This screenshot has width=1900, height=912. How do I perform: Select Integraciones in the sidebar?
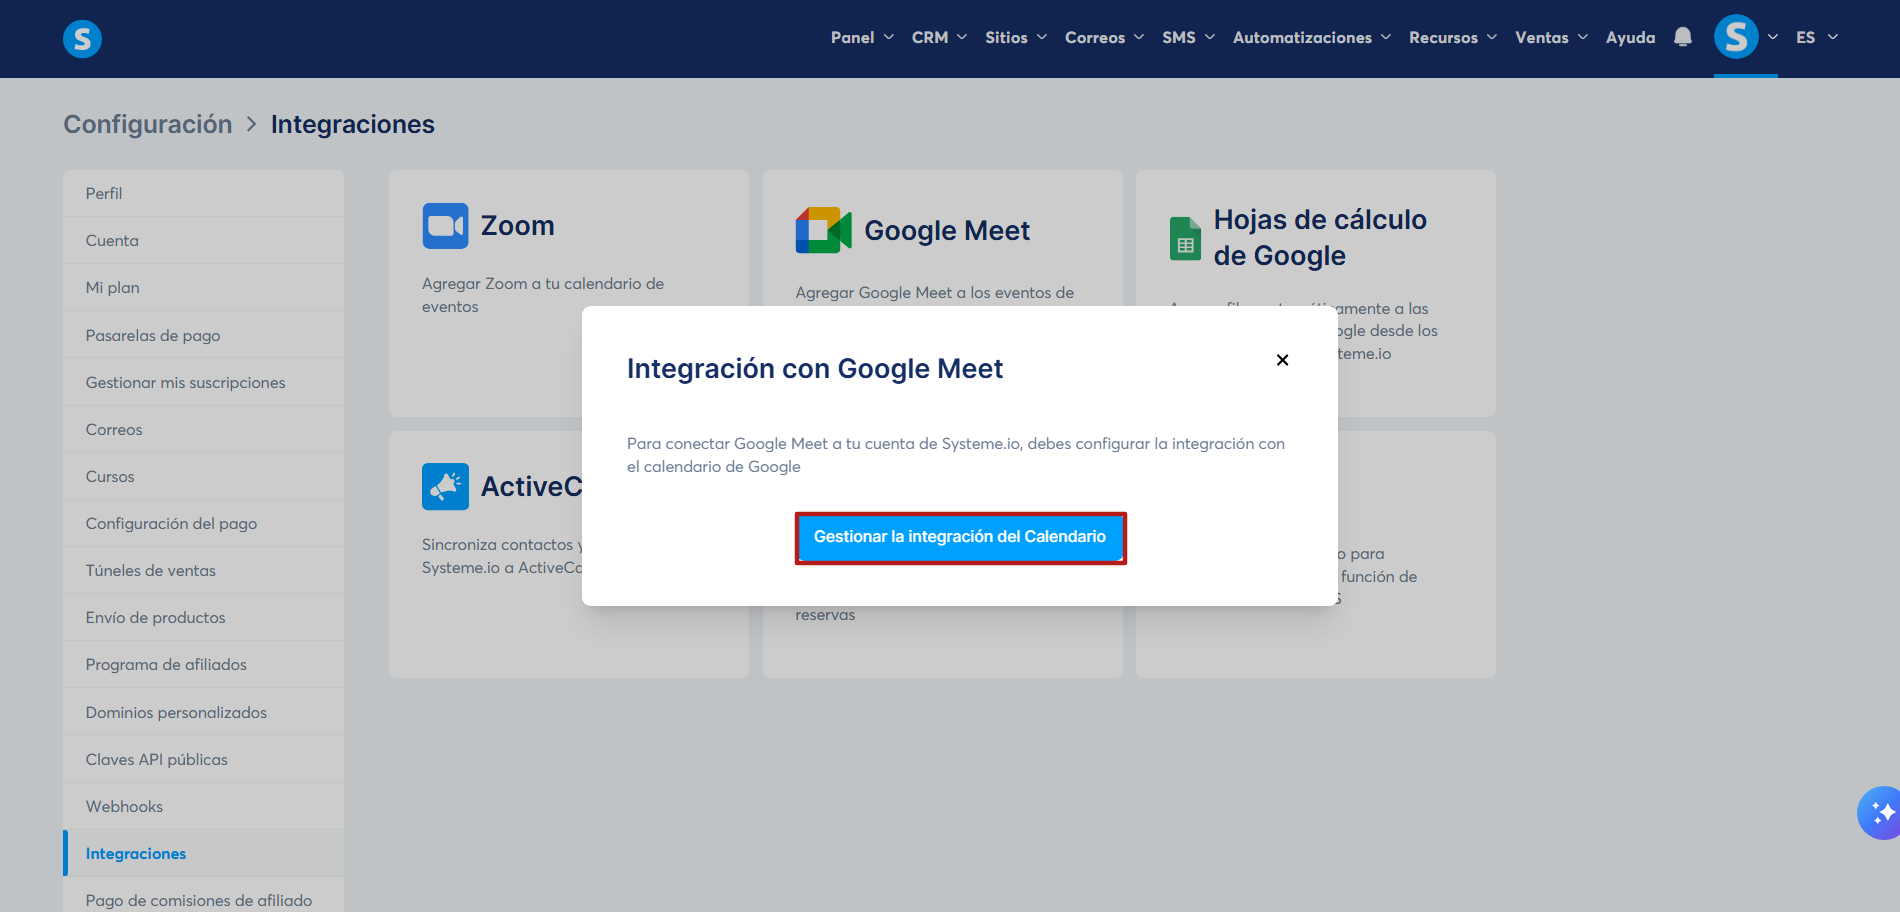tap(204, 853)
